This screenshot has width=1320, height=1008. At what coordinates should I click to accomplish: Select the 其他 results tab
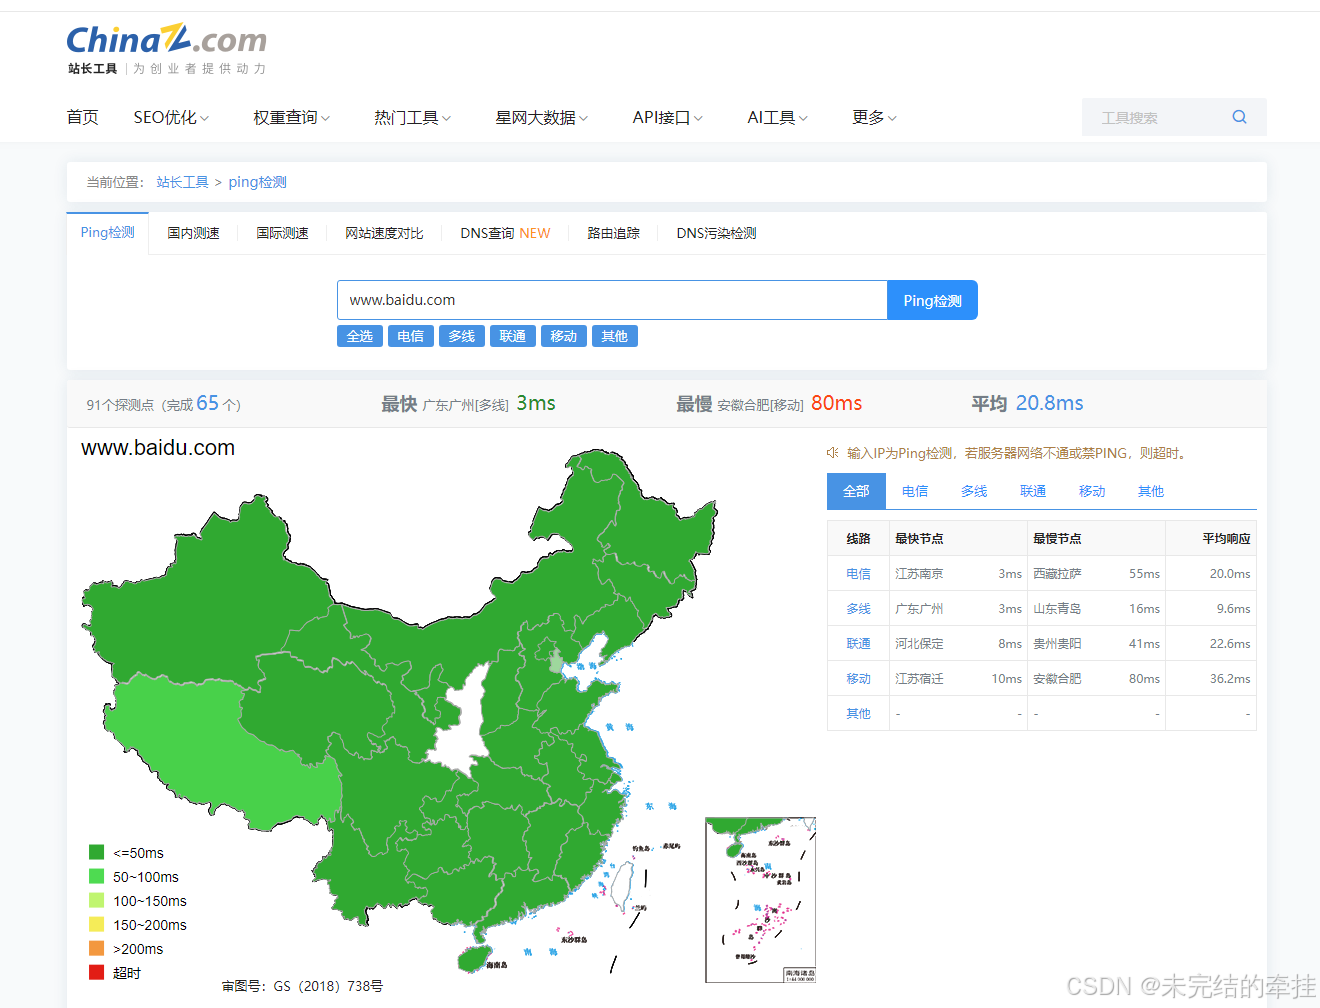(x=1151, y=491)
